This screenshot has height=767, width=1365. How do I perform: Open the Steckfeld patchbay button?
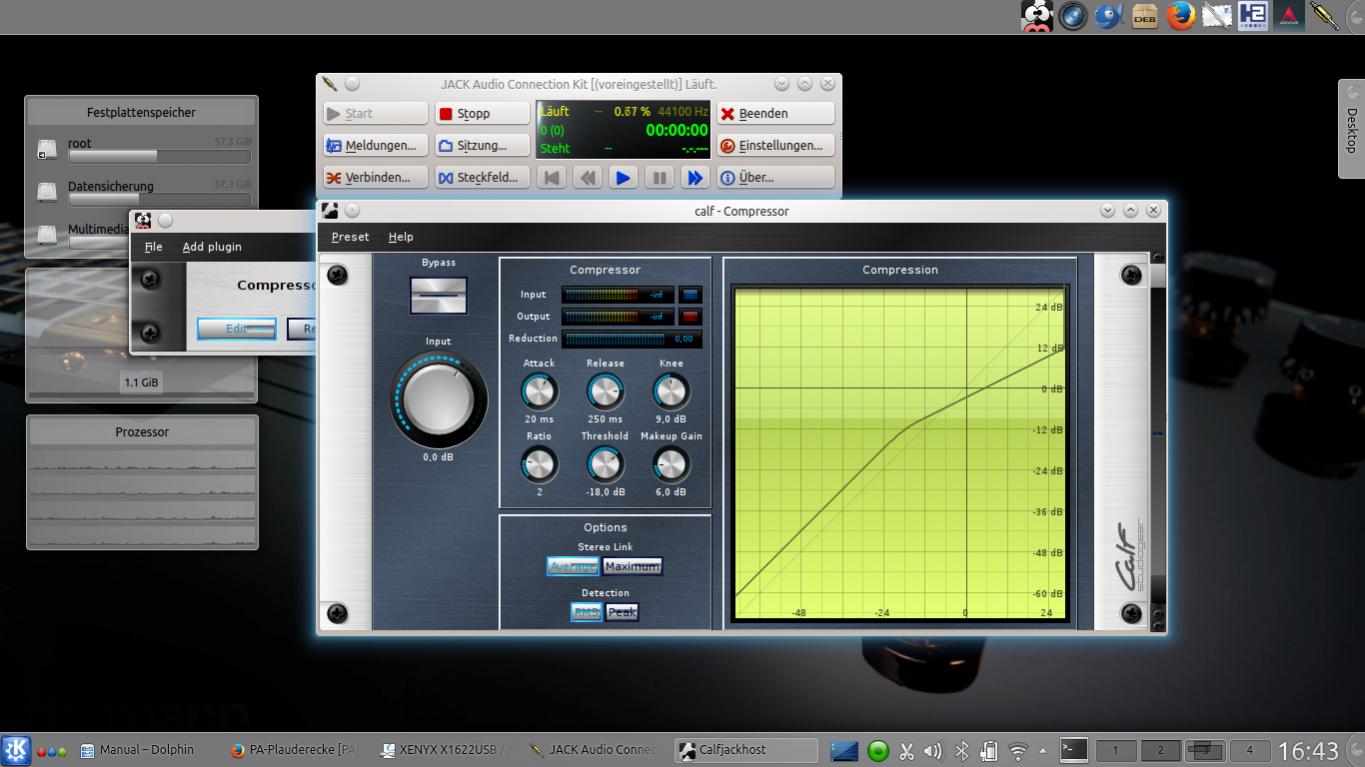coord(482,178)
